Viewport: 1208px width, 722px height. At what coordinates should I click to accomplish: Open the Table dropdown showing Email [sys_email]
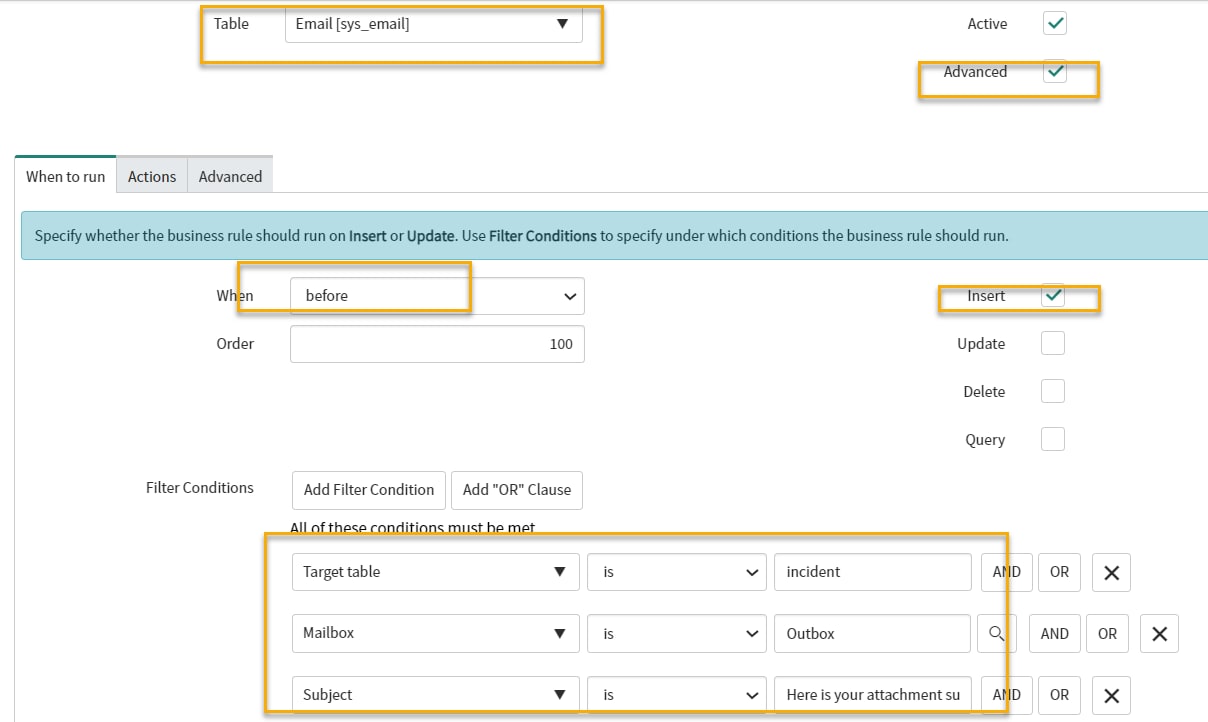(x=435, y=24)
